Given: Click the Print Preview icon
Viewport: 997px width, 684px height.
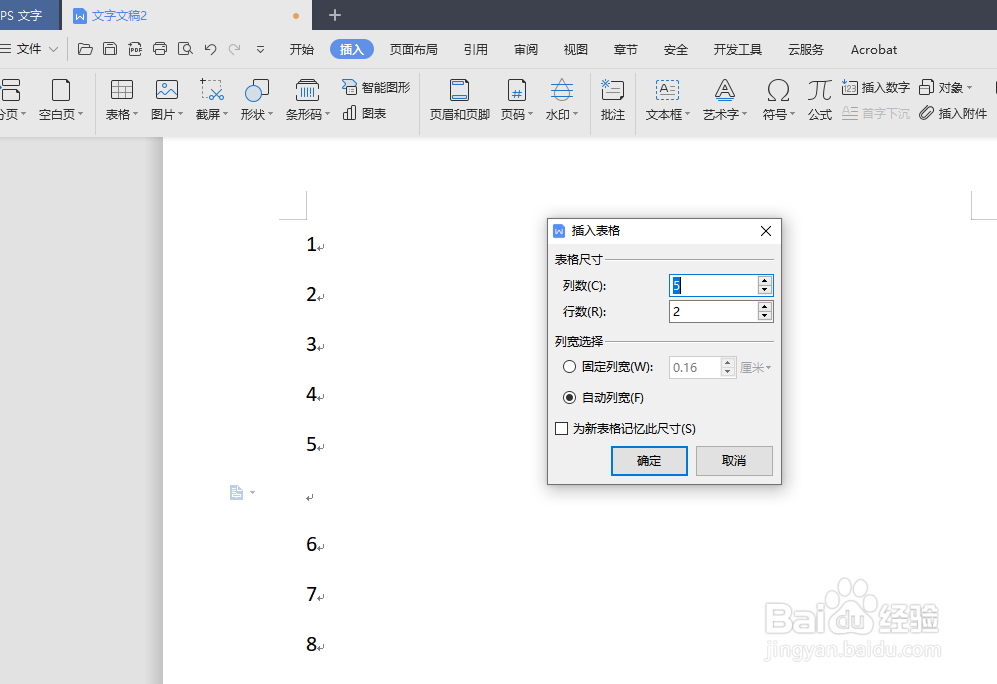Looking at the screenshot, I should click(x=185, y=49).
